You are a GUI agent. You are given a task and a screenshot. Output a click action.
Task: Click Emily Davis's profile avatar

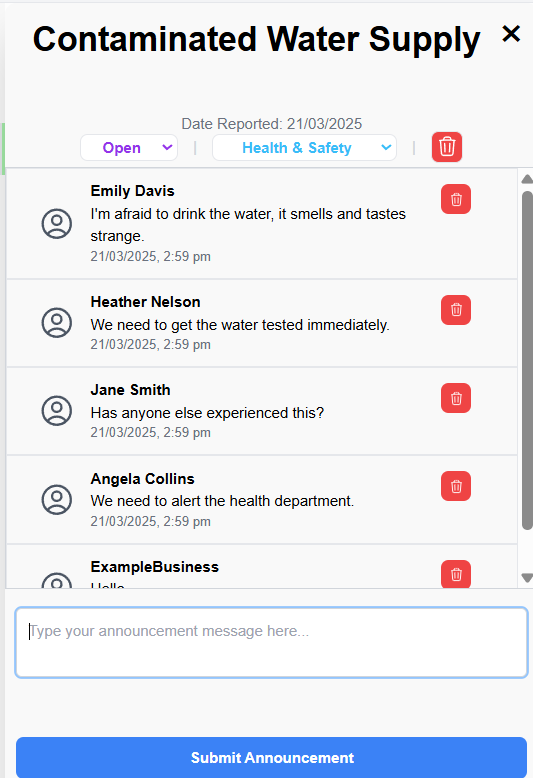pyautogui.click(x=57, y=223)
